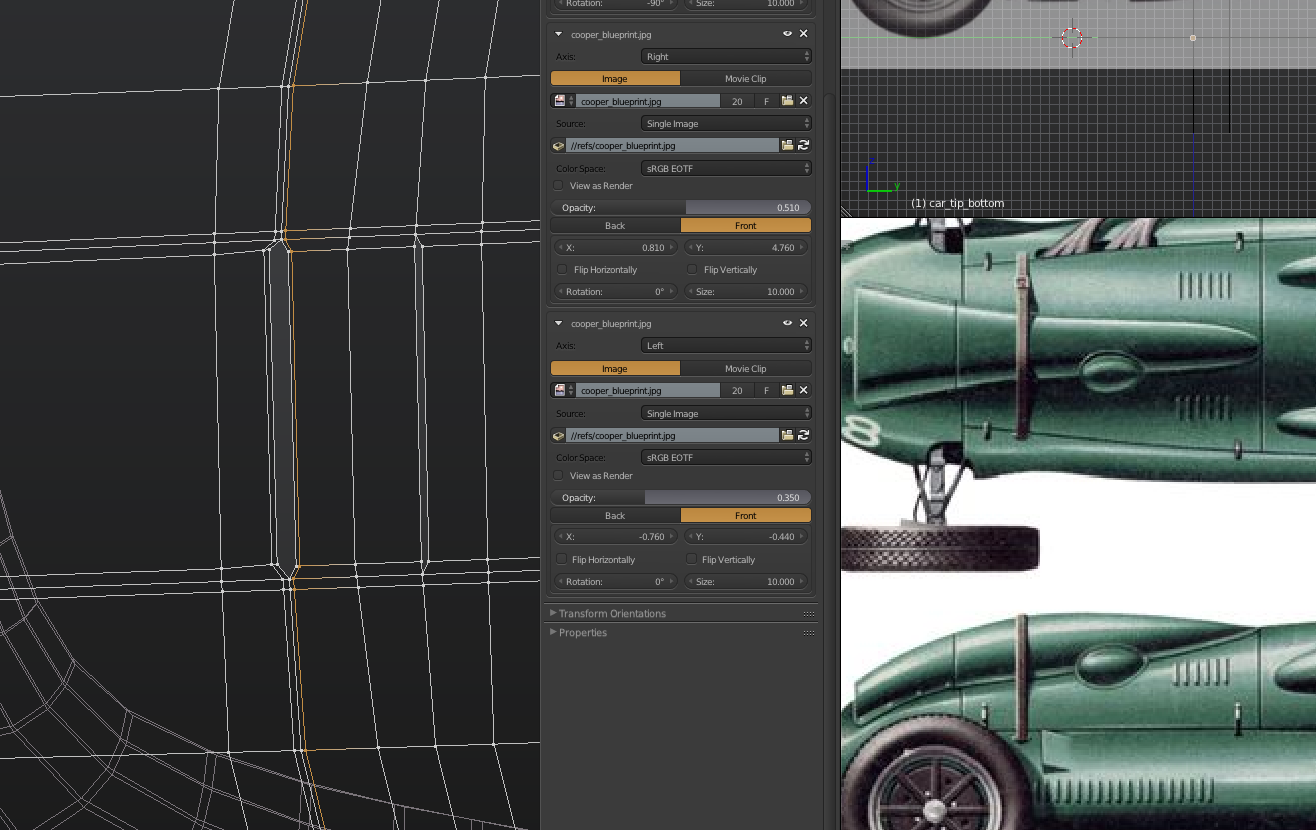Hide the Left axis background image via eye icon

click(787, 323)
